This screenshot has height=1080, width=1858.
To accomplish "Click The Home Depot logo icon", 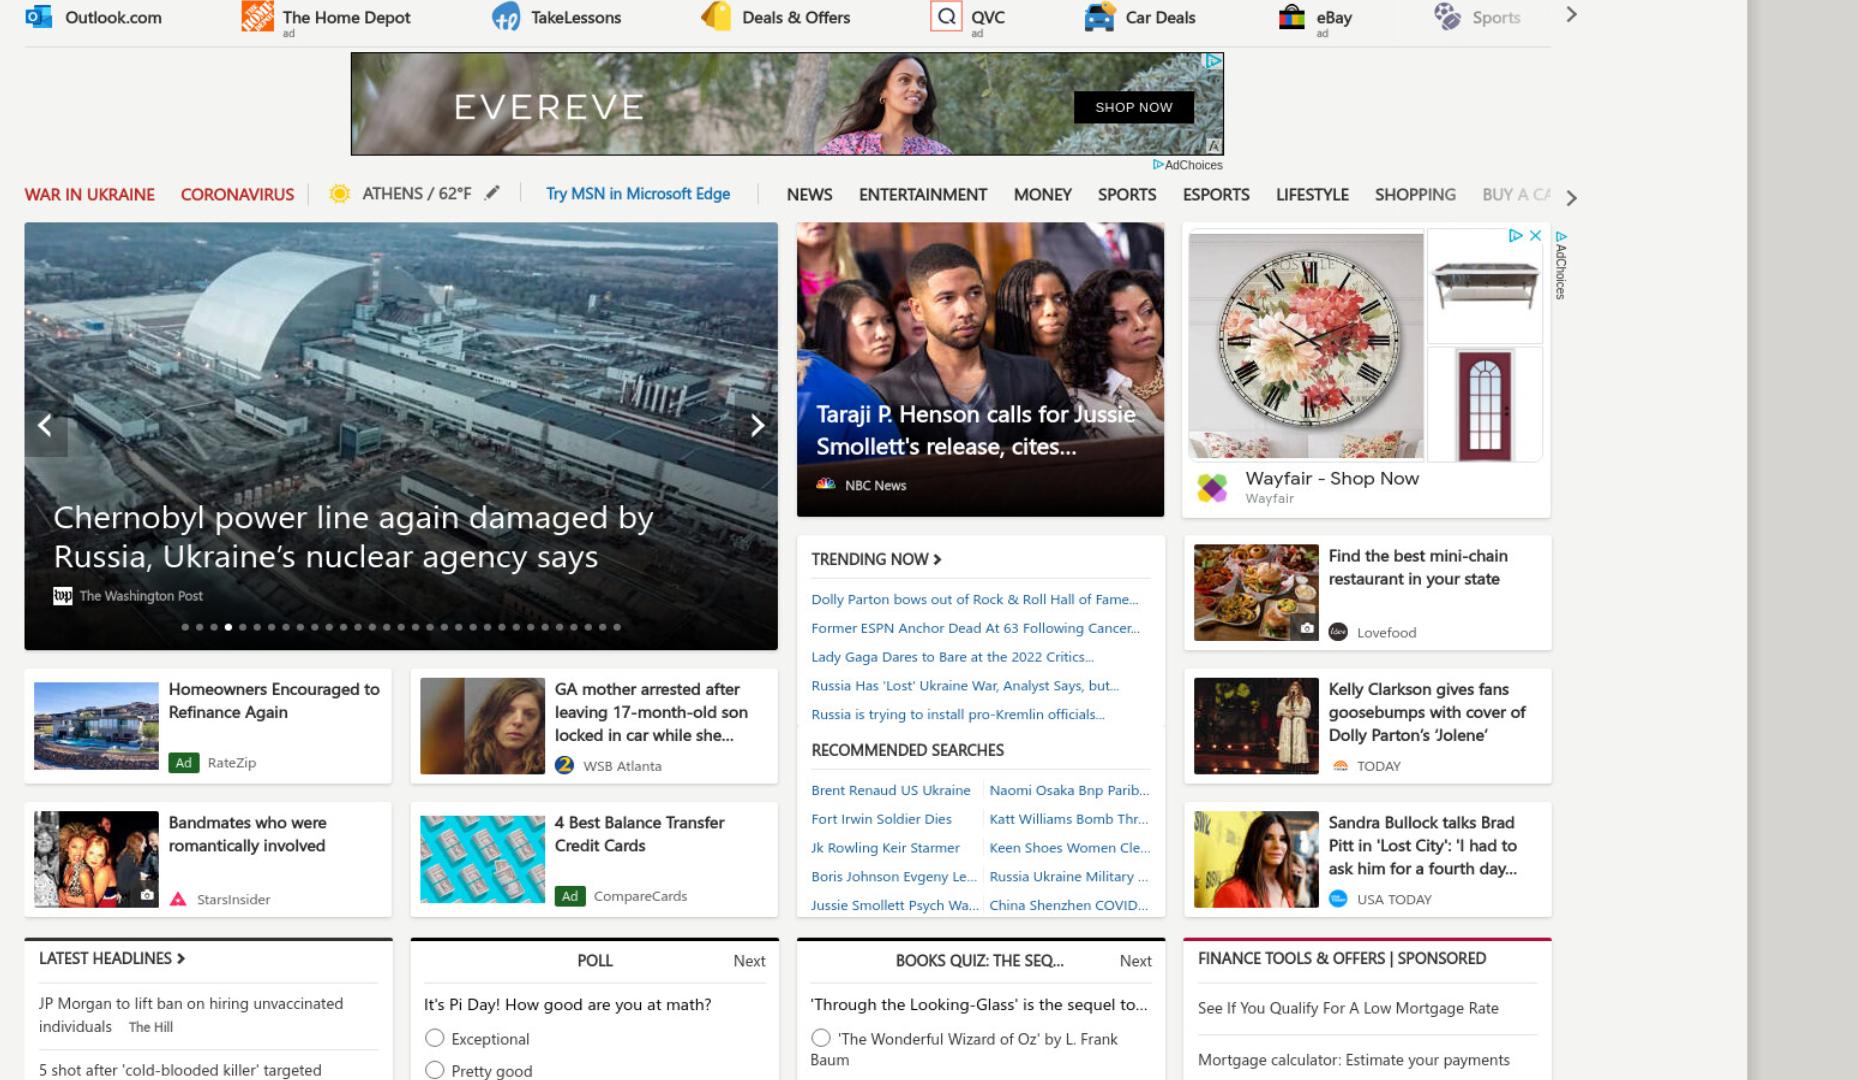I will click(x=257, y=16).
